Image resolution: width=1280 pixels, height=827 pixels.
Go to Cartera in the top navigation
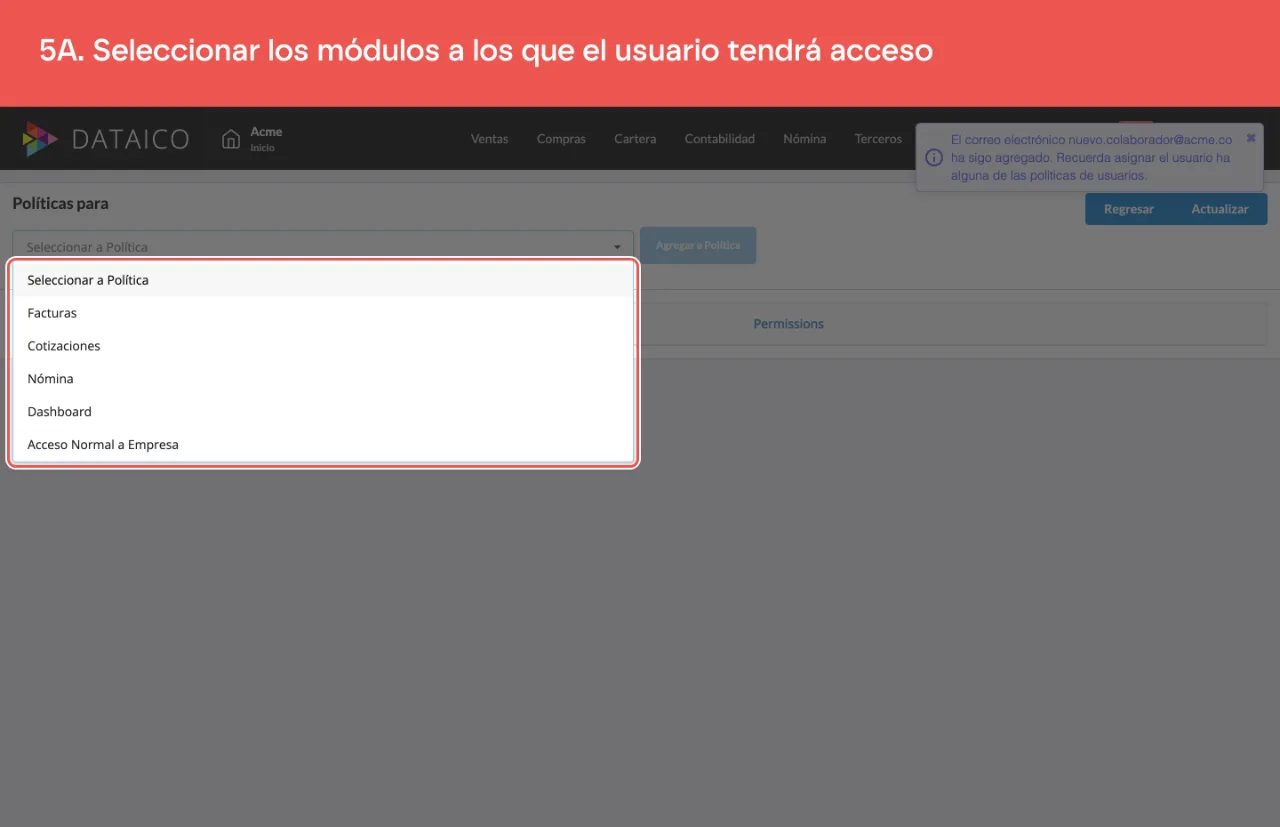click(x=635, y=139)
